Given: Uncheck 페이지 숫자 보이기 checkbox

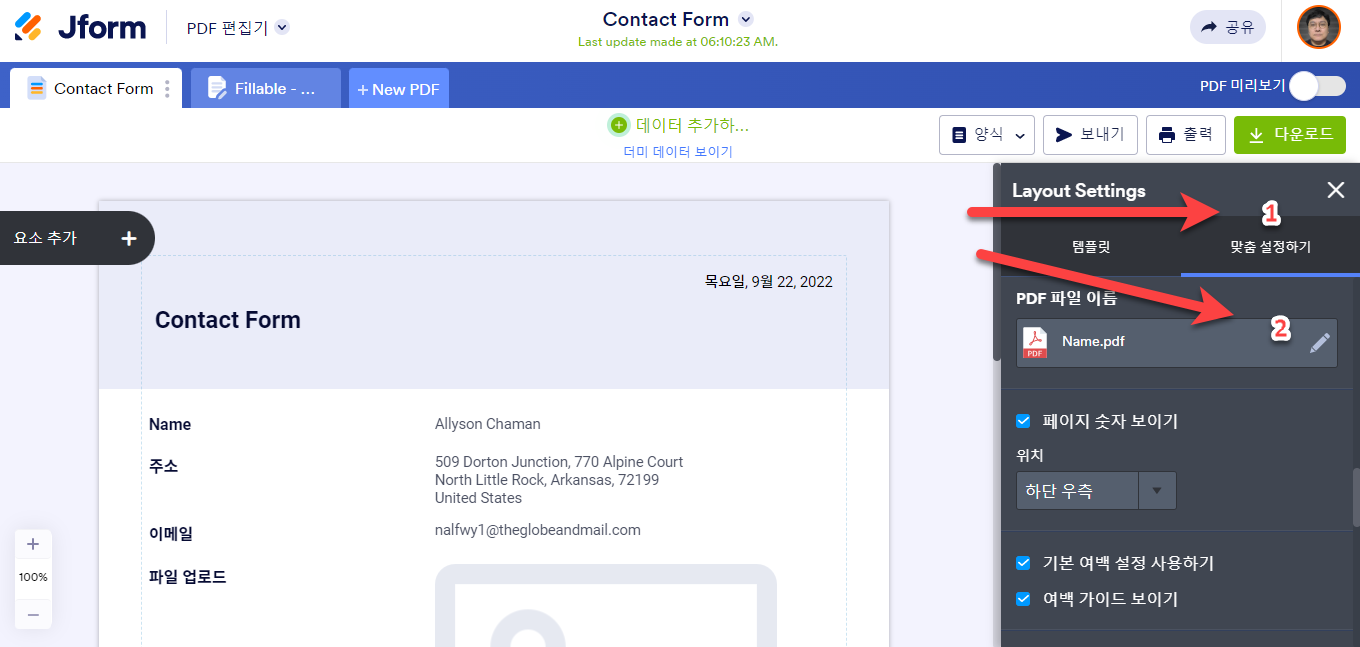Looking at the screenshot, I should (x=1023, y=421).
